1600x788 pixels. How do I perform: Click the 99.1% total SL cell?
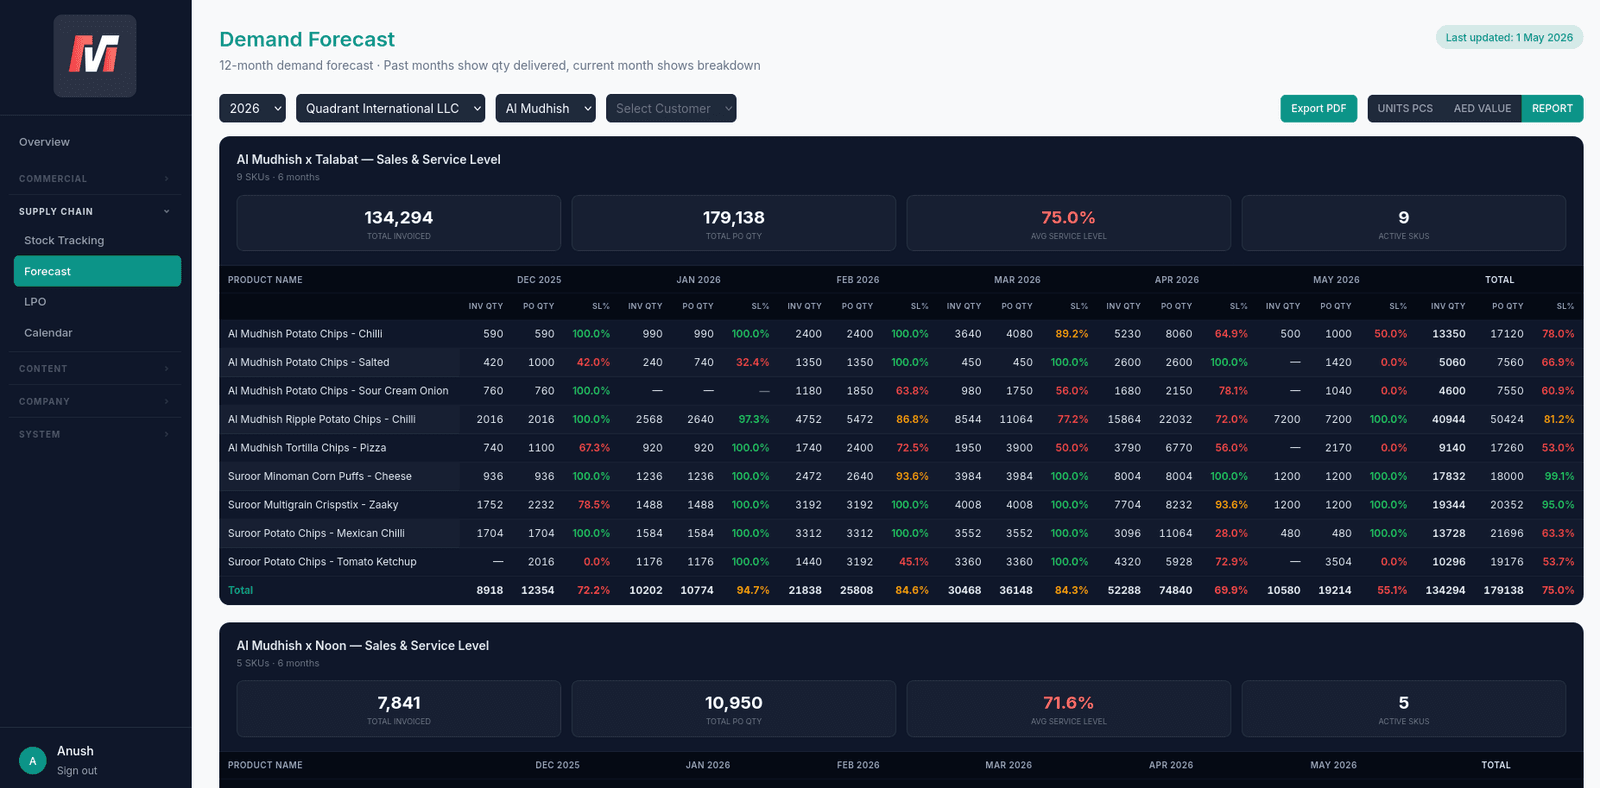(x=1559, y=476)
